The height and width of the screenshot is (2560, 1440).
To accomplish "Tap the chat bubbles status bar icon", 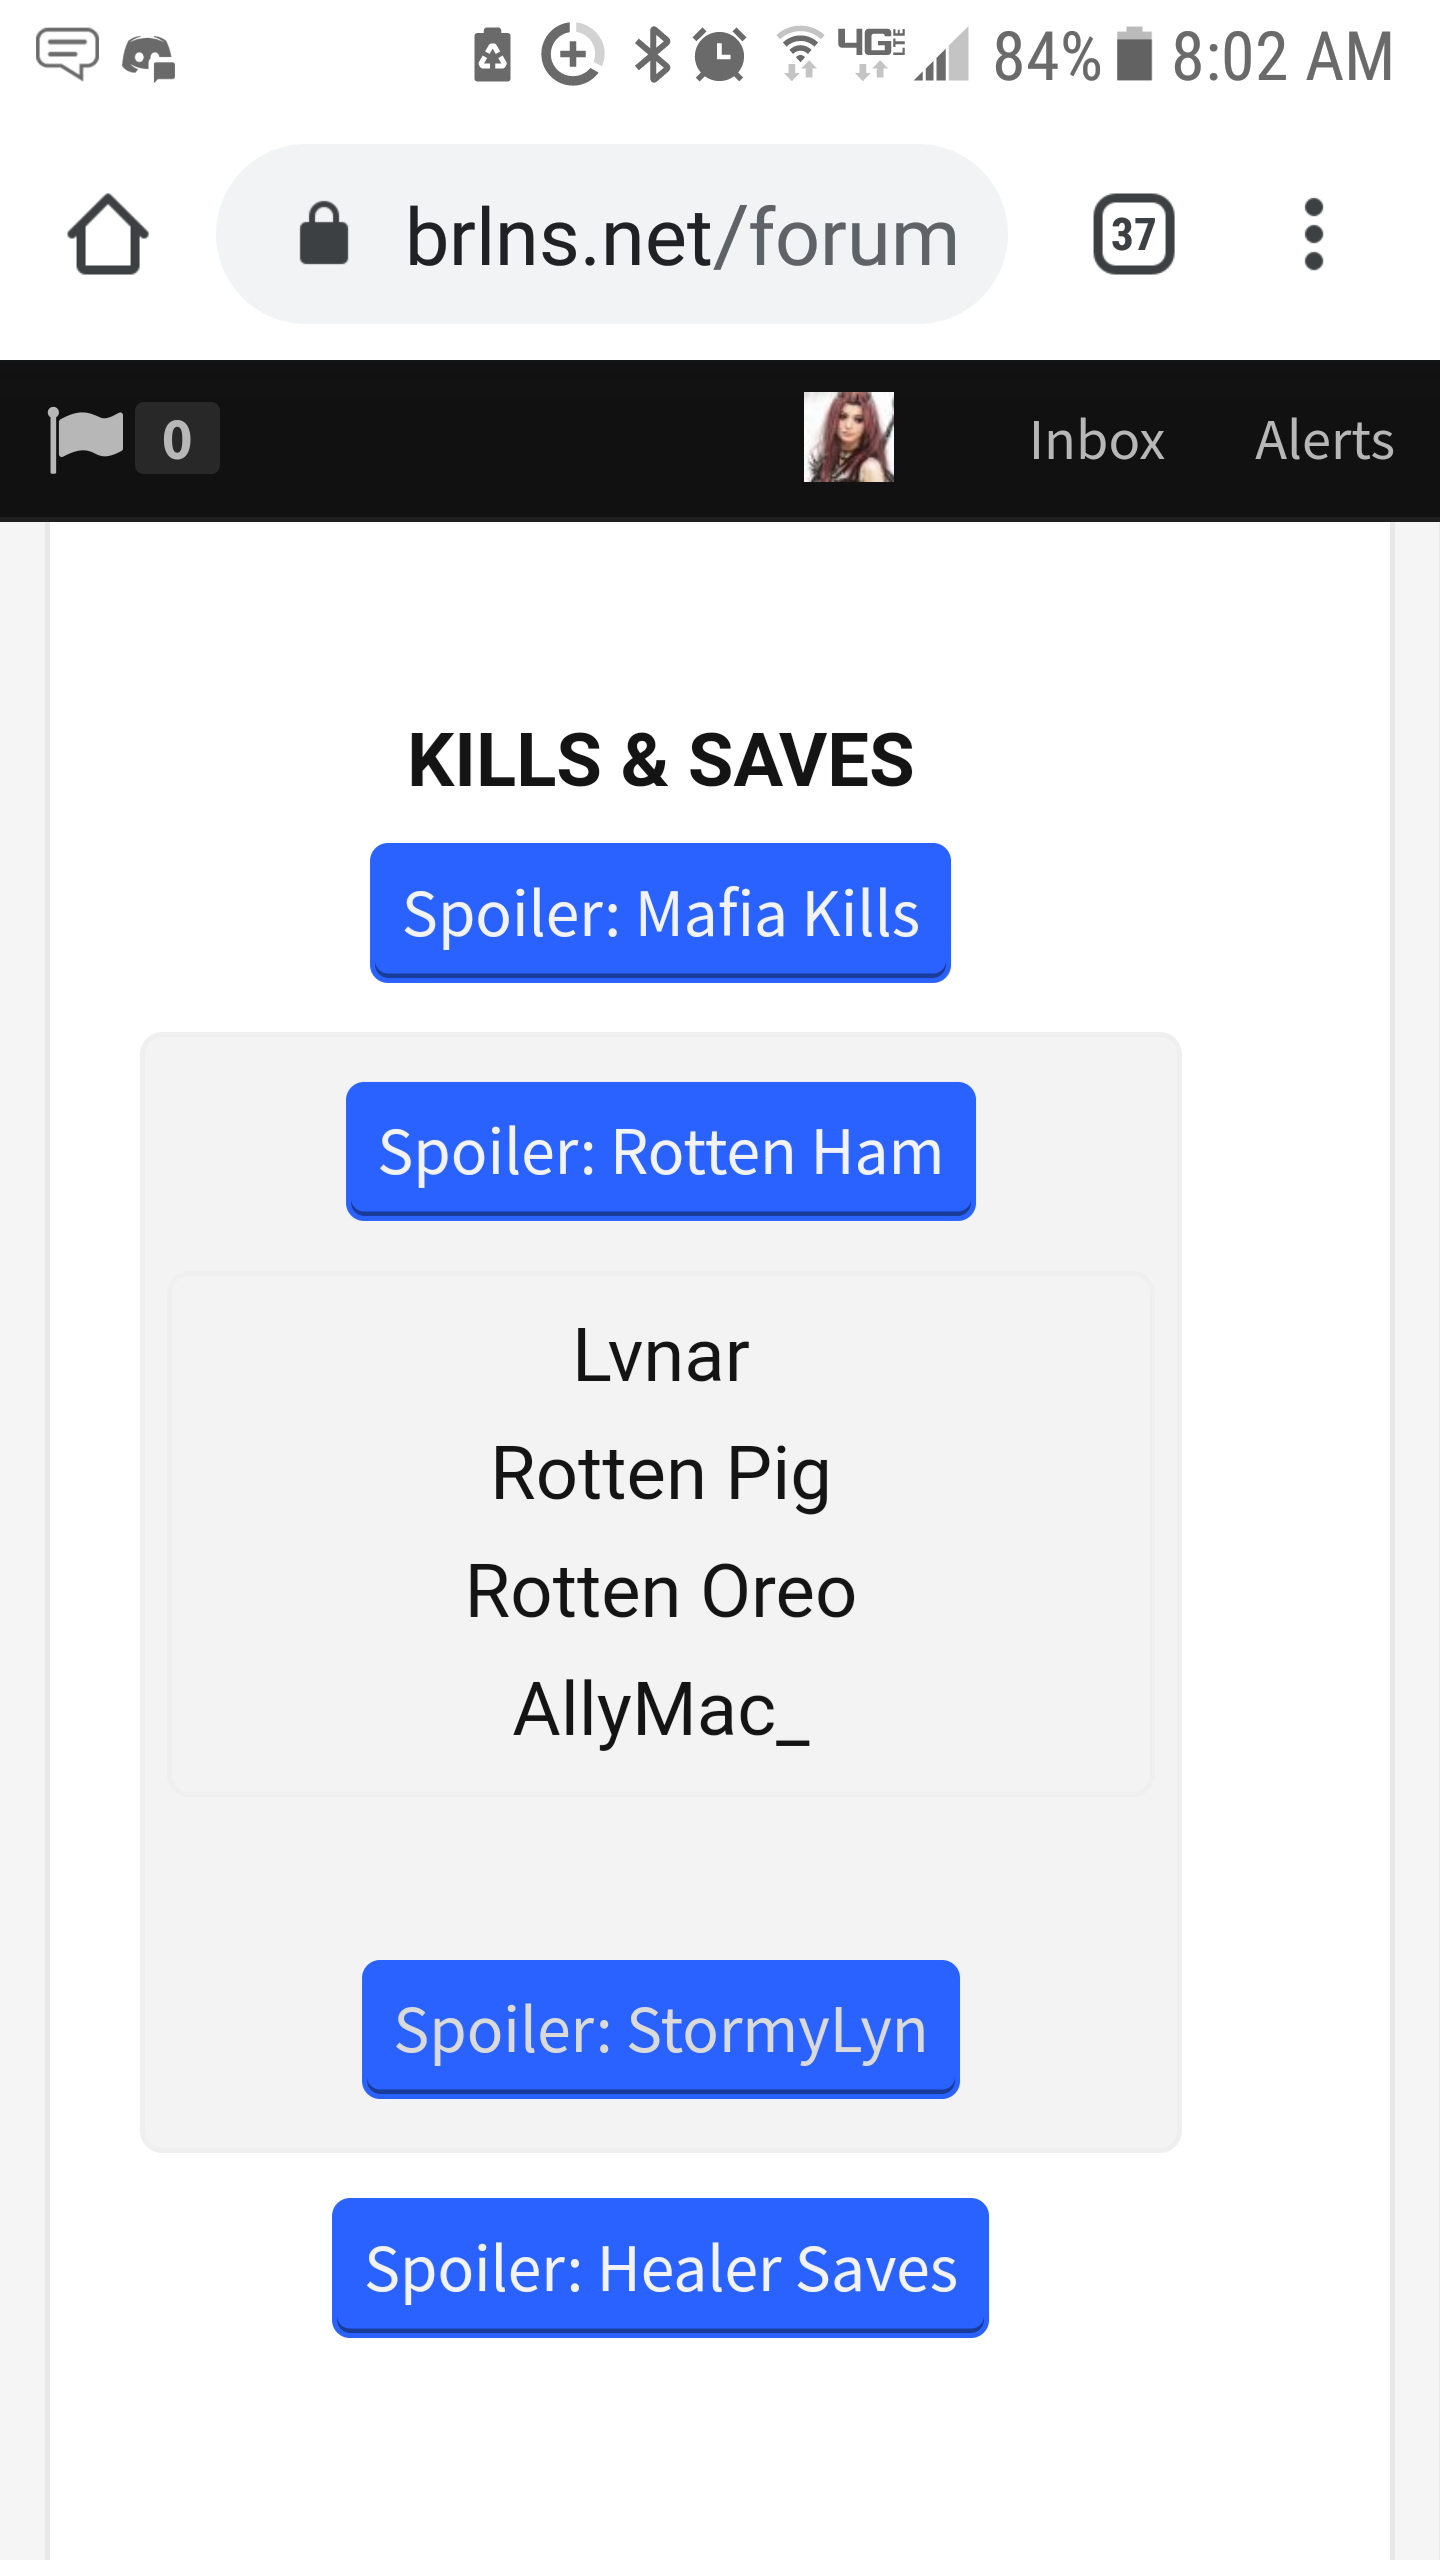I will [149, 56].
